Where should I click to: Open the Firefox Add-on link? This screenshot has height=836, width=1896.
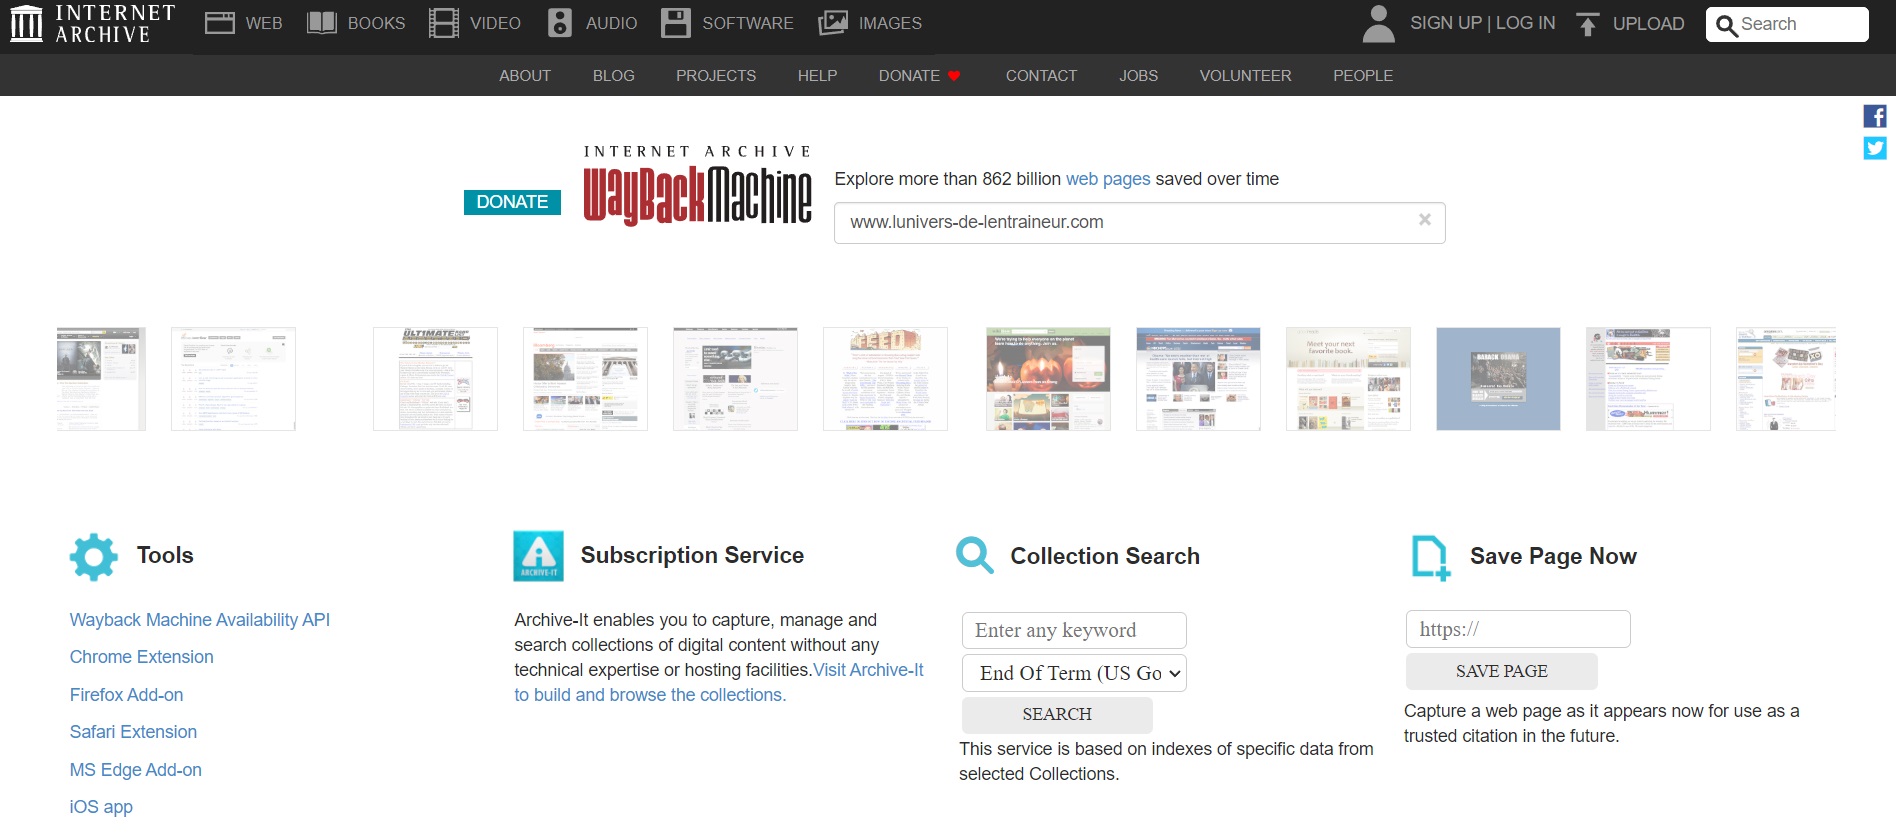(x=126, y=695)
